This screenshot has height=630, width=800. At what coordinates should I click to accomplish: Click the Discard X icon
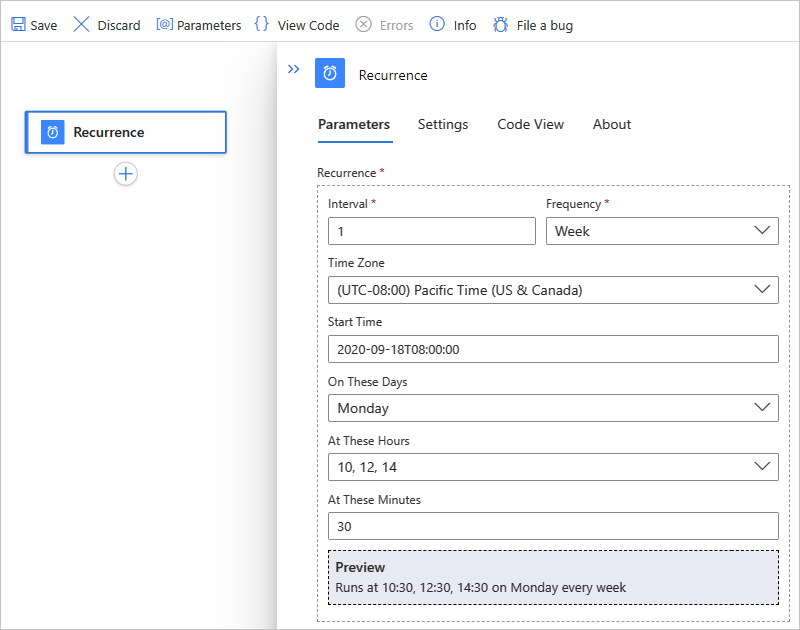click(82, 25)
